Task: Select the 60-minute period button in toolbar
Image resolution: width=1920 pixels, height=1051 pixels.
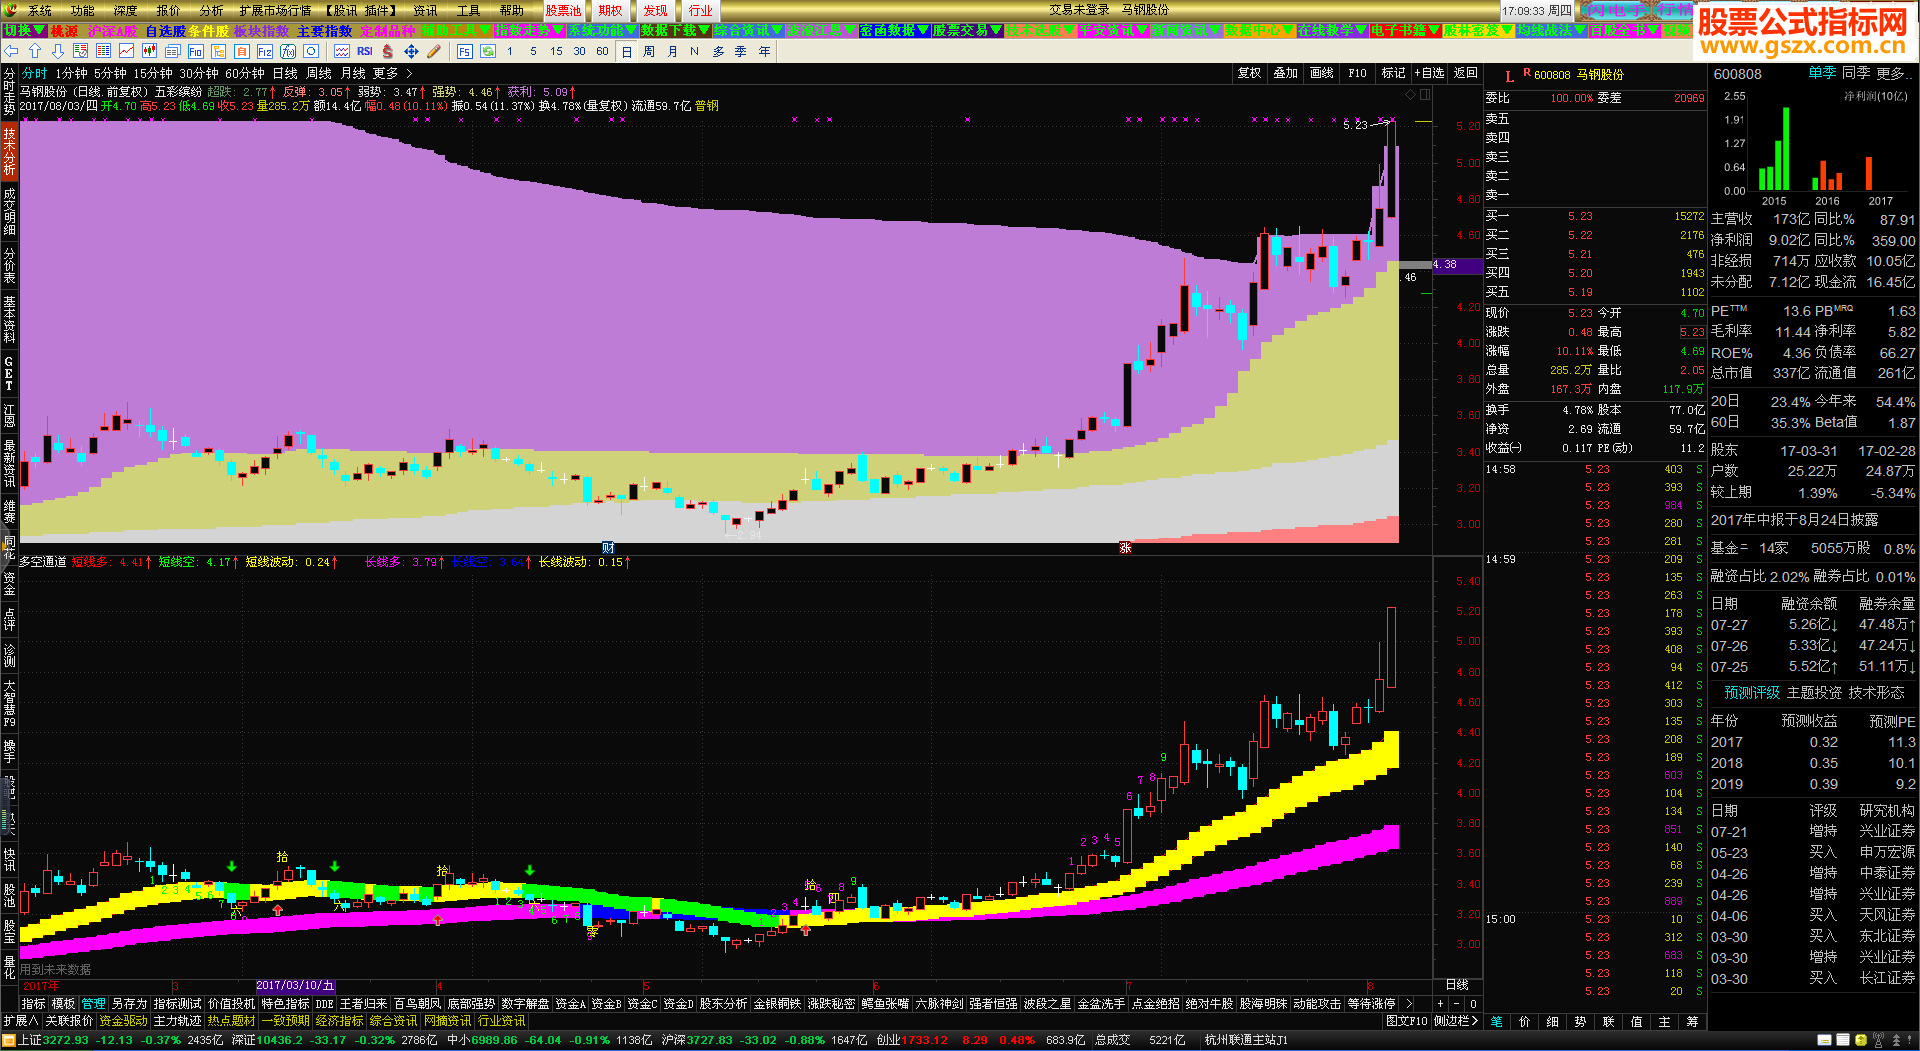Action: 602,51
